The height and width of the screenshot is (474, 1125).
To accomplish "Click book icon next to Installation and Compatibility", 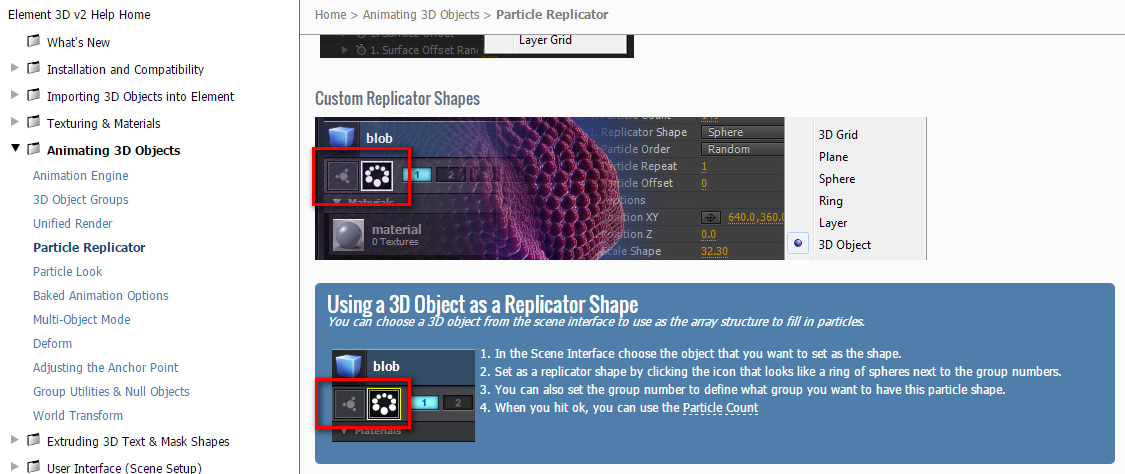I will point(33,69).
